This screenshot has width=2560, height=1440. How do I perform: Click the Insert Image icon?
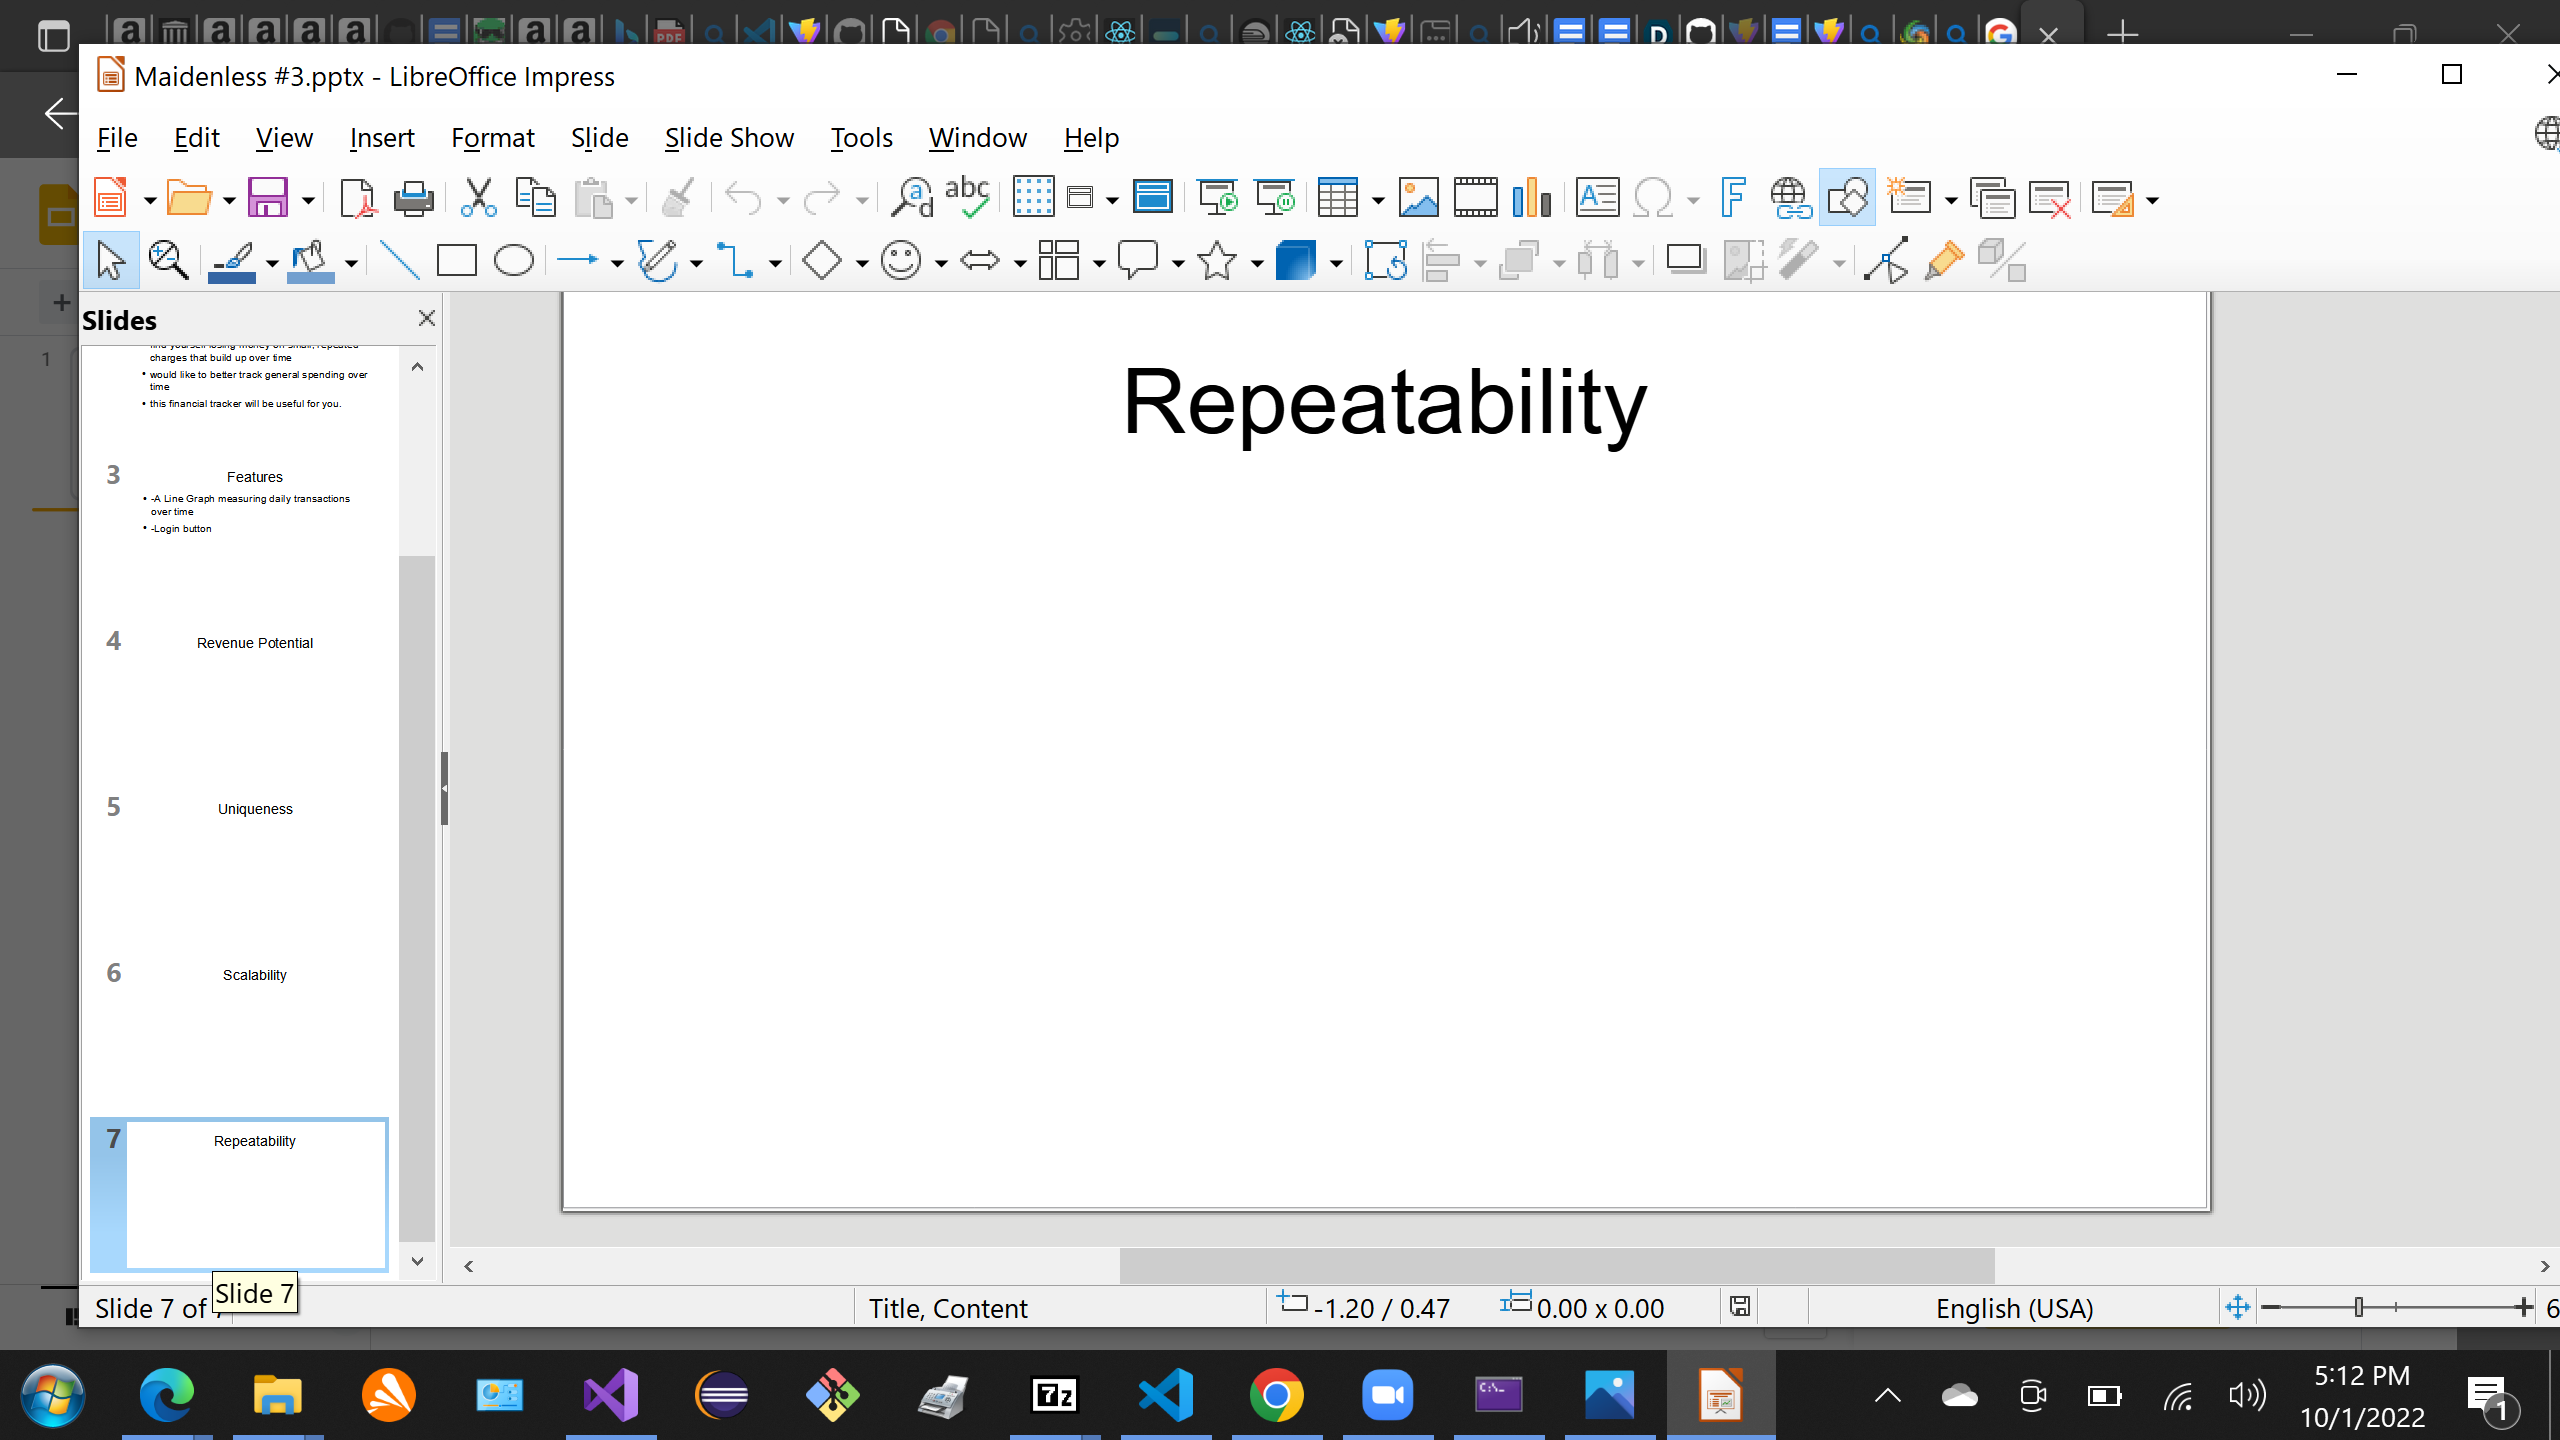pos(1418,198)
